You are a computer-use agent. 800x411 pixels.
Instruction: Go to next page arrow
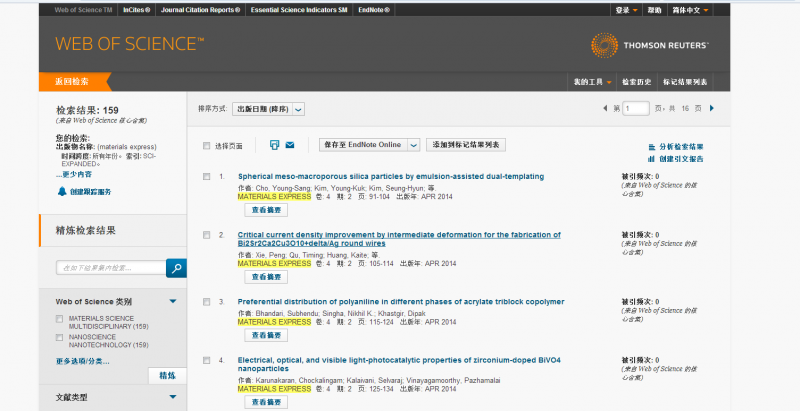(x=712, y=108)
